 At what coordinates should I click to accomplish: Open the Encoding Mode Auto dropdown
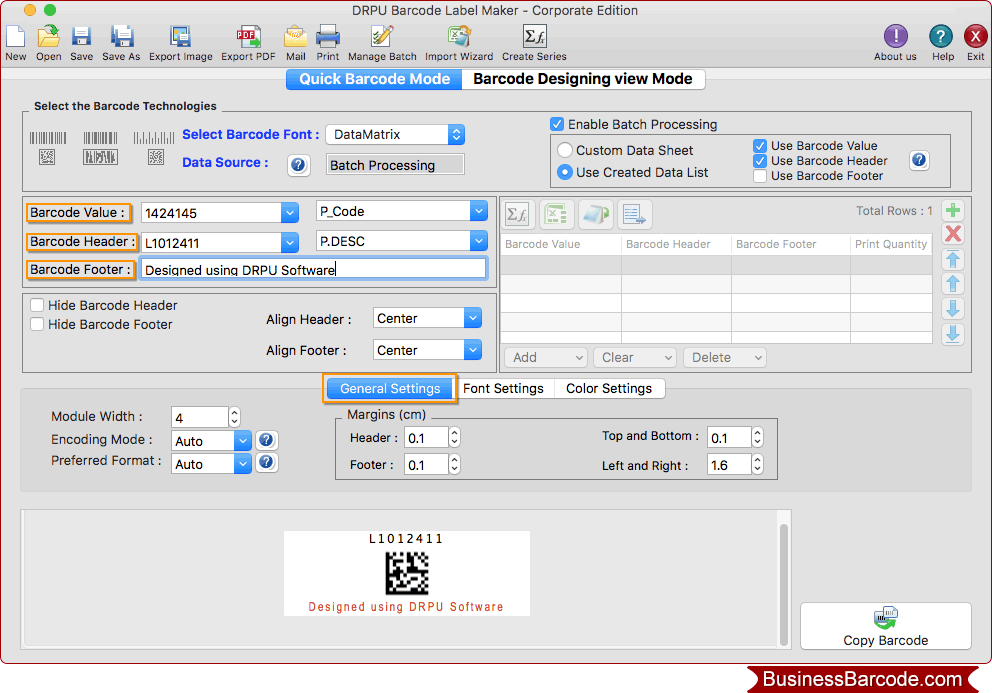tap(242, 440)
